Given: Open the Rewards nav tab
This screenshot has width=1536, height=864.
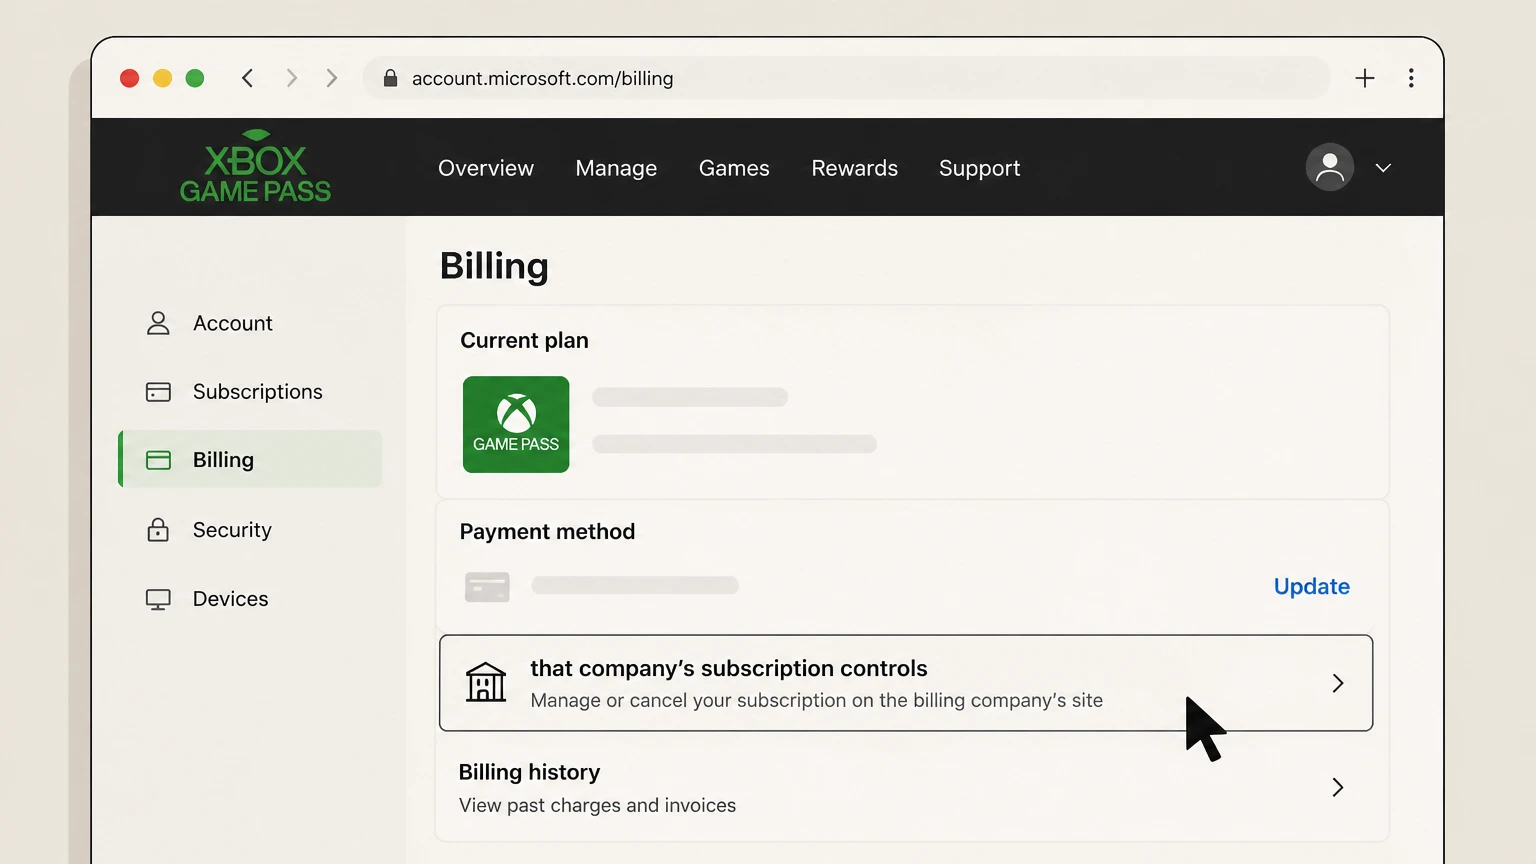Looking at the screenshot, I should (x=855, y=168).
